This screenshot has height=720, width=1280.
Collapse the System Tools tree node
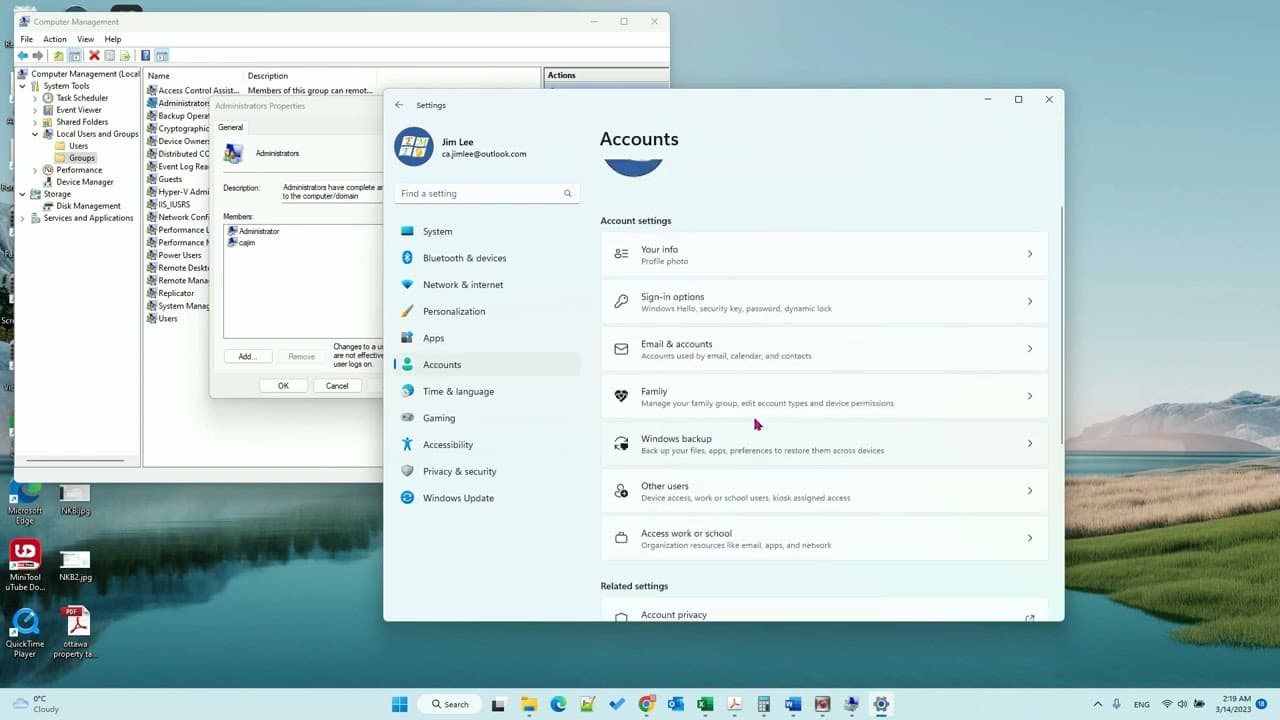tap(23, 86)
